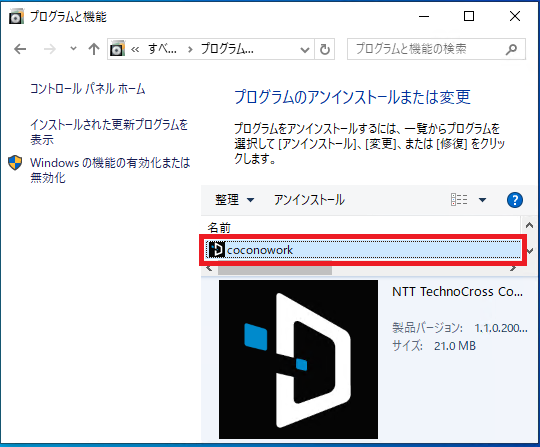Expand the view options dropdown arrow
Screen dimensions: 540x447
(x=482, y=200)
